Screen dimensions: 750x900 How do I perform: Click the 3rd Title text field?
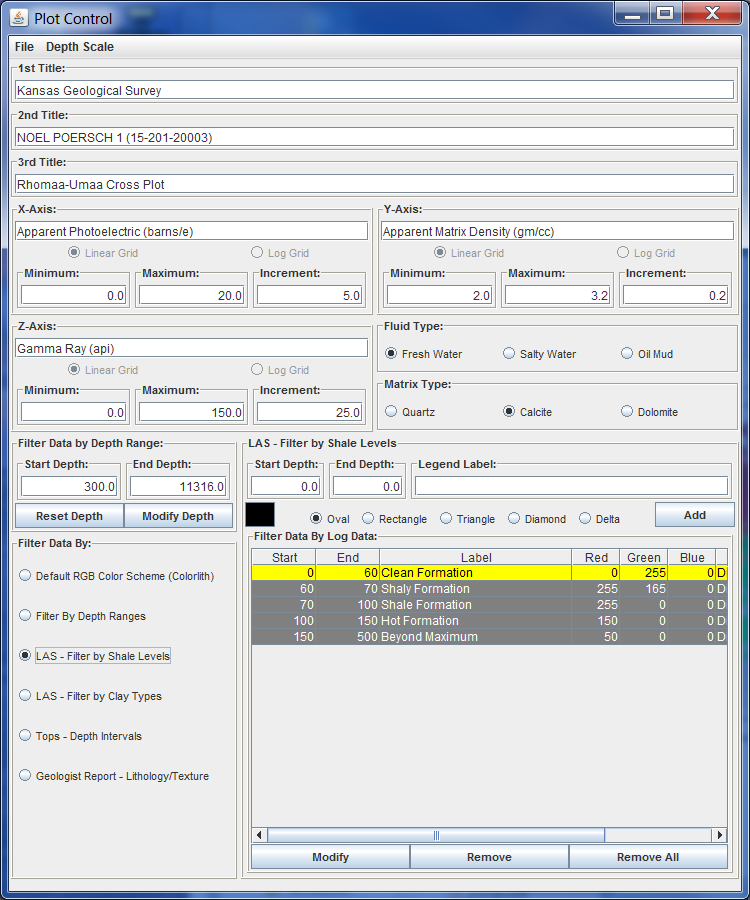tap(374, 184)
